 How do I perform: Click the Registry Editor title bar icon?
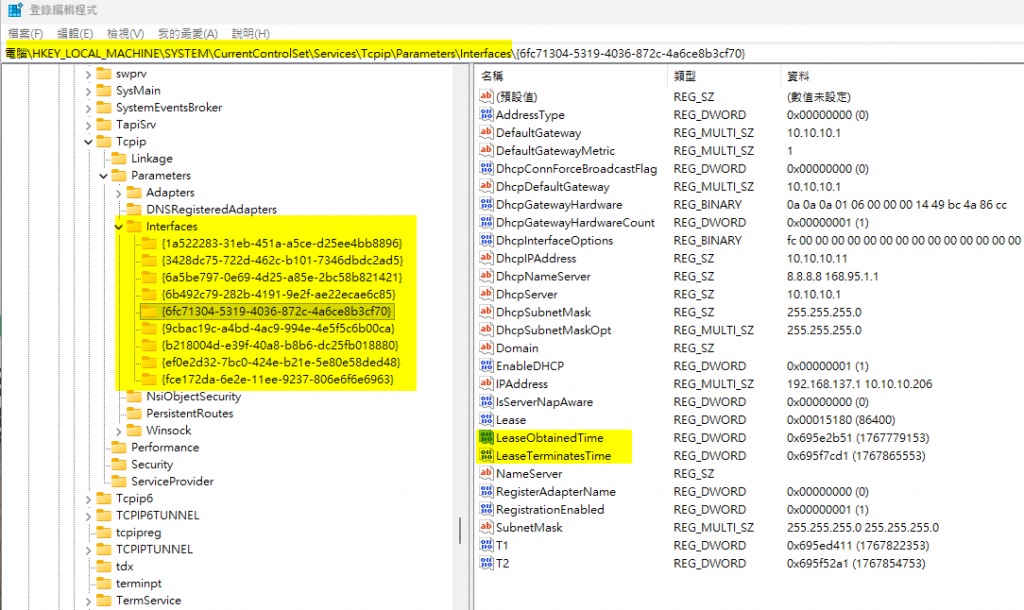[14, 10]
